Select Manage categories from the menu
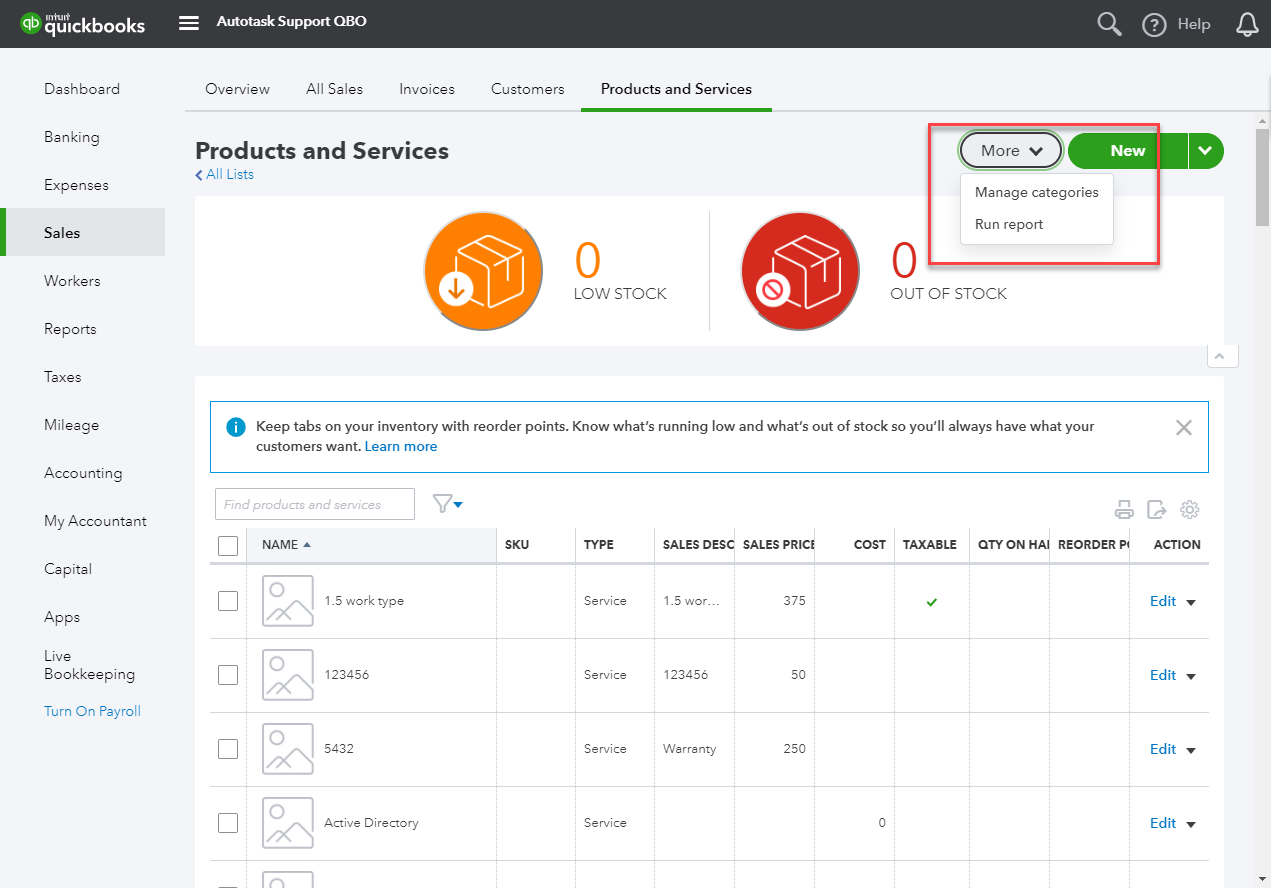The image size is (1271, 888). tap(1036, 192)
